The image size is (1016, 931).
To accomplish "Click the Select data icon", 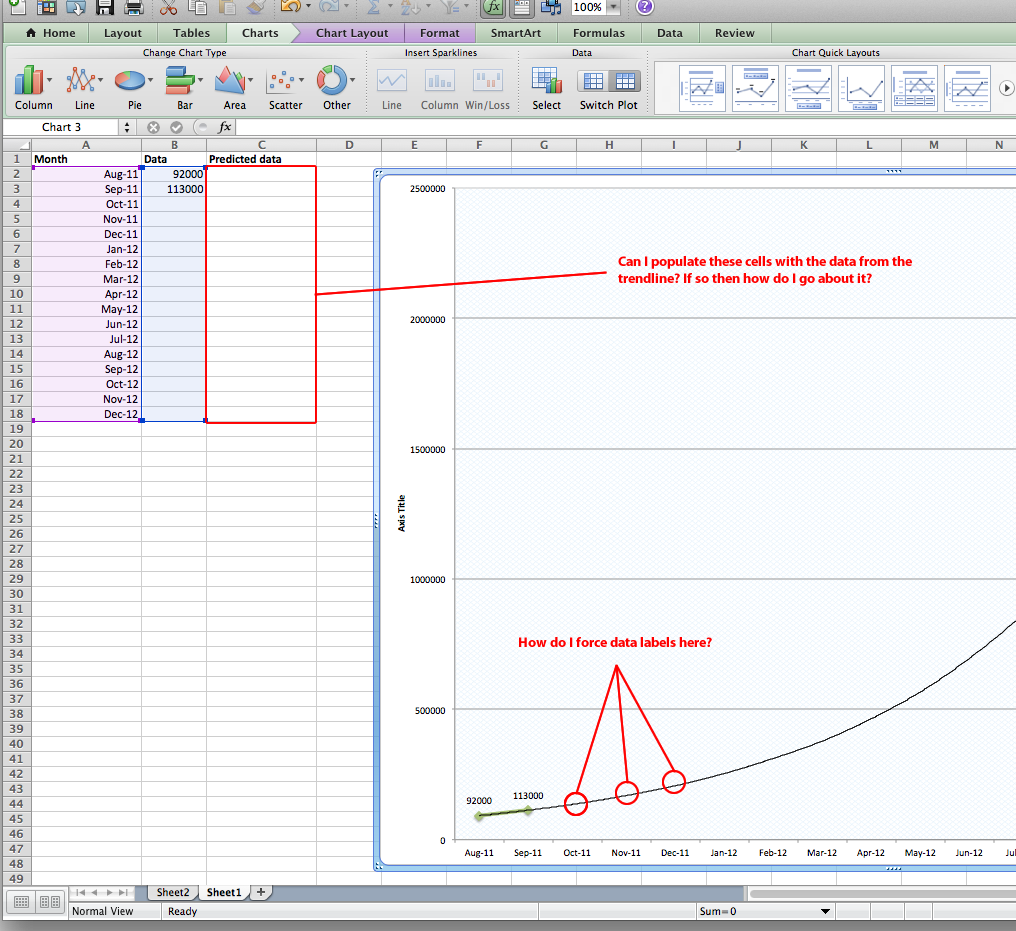I will [x=547, y=80].
